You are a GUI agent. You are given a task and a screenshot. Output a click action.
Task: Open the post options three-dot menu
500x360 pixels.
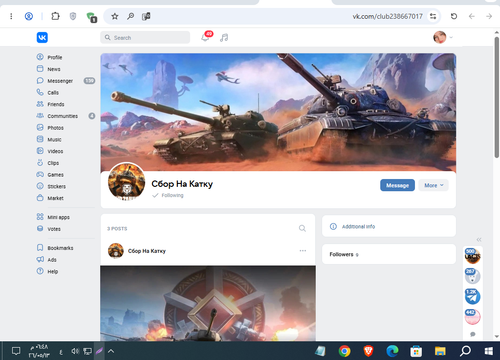[303, 251]
